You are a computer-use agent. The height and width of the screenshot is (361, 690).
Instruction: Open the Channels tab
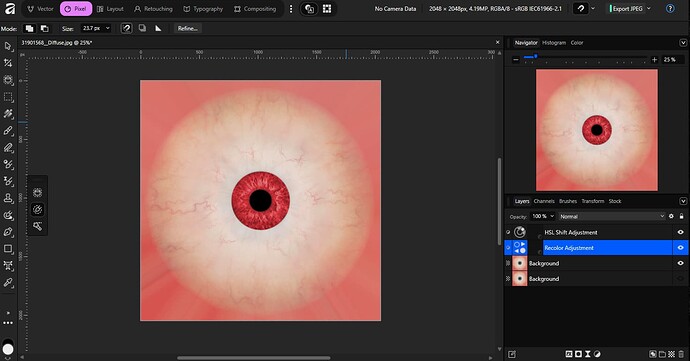(x=544, y=201)
